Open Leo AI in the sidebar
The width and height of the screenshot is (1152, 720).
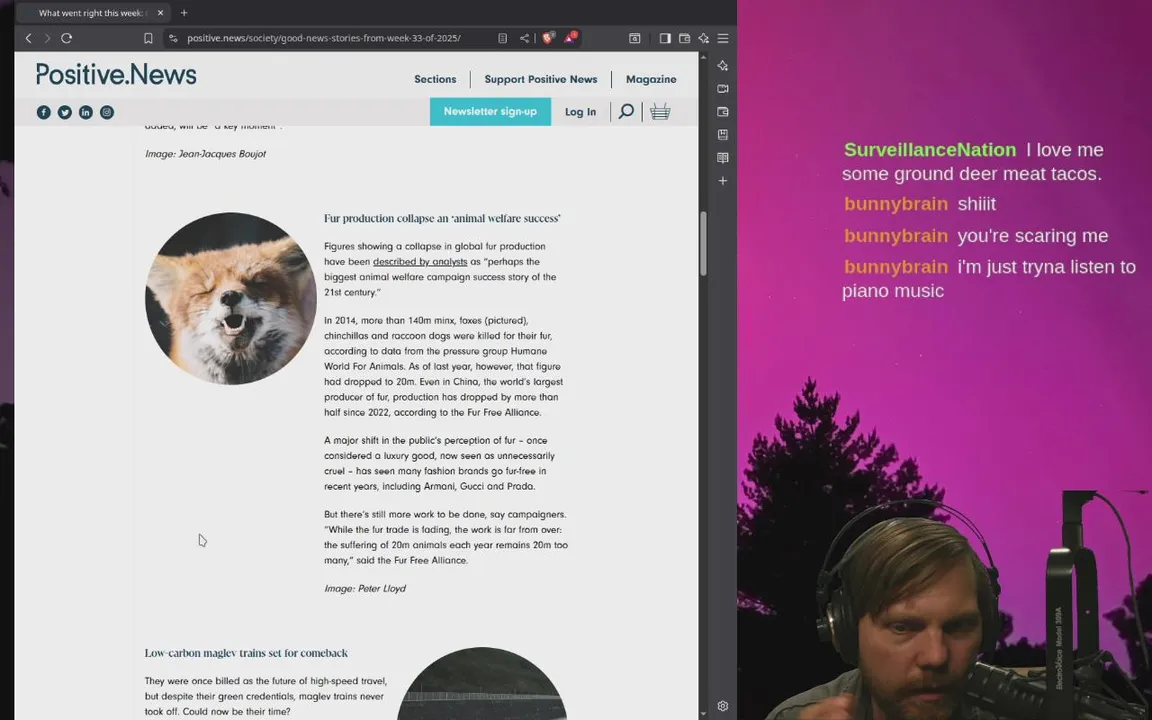[723, 65]
